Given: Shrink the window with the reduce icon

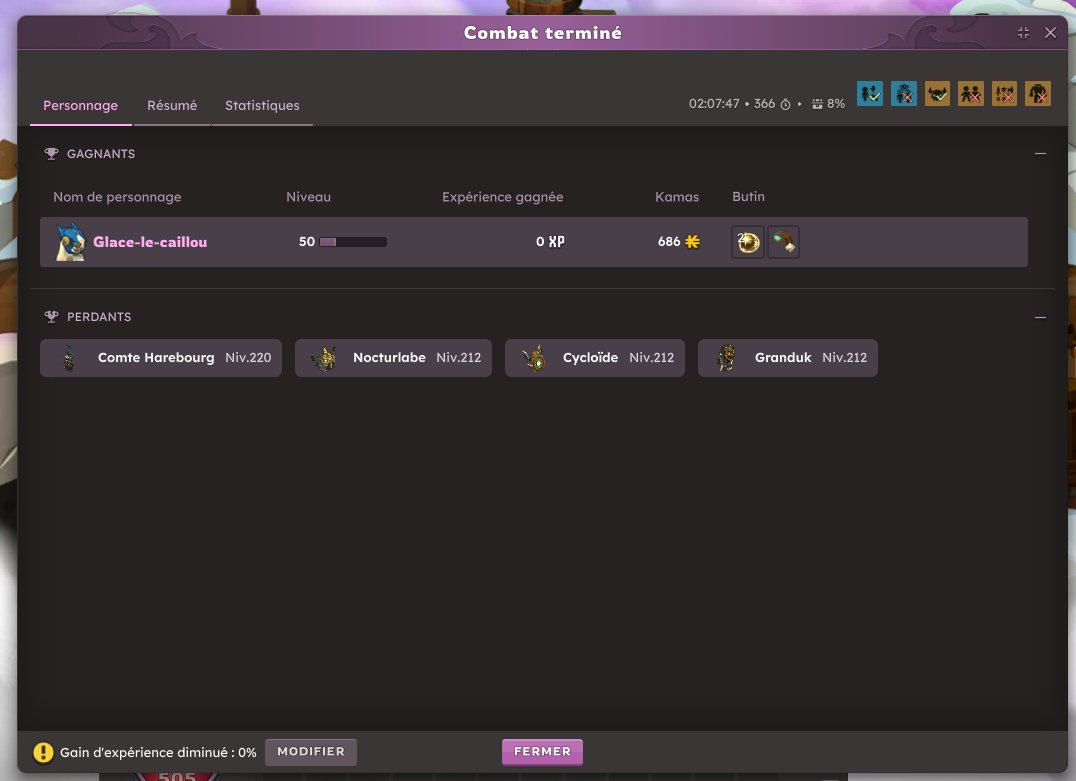Looking at the screenshot, I should (1023, 33).
